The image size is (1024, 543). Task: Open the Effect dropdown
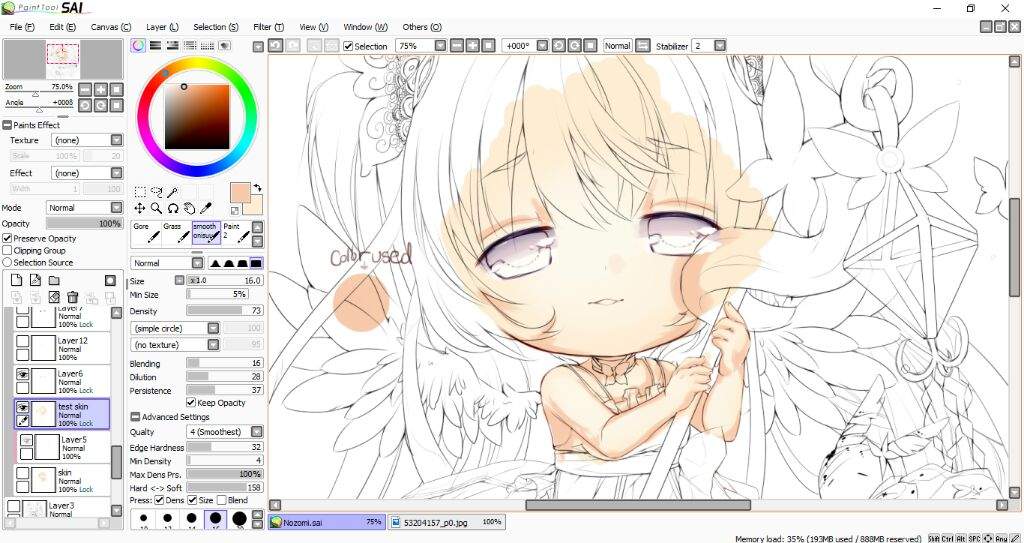(x=116, y=173)
